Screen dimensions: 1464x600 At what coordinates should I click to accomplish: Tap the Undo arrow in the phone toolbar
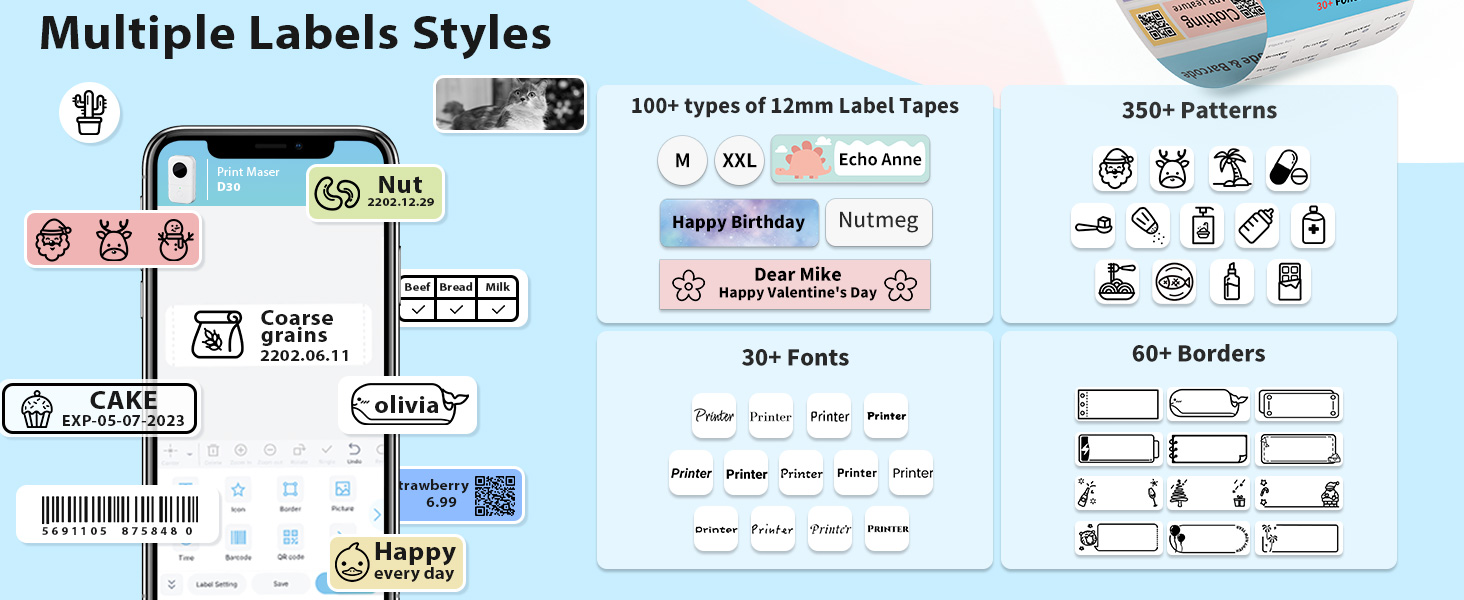click(x=353, y=450)
